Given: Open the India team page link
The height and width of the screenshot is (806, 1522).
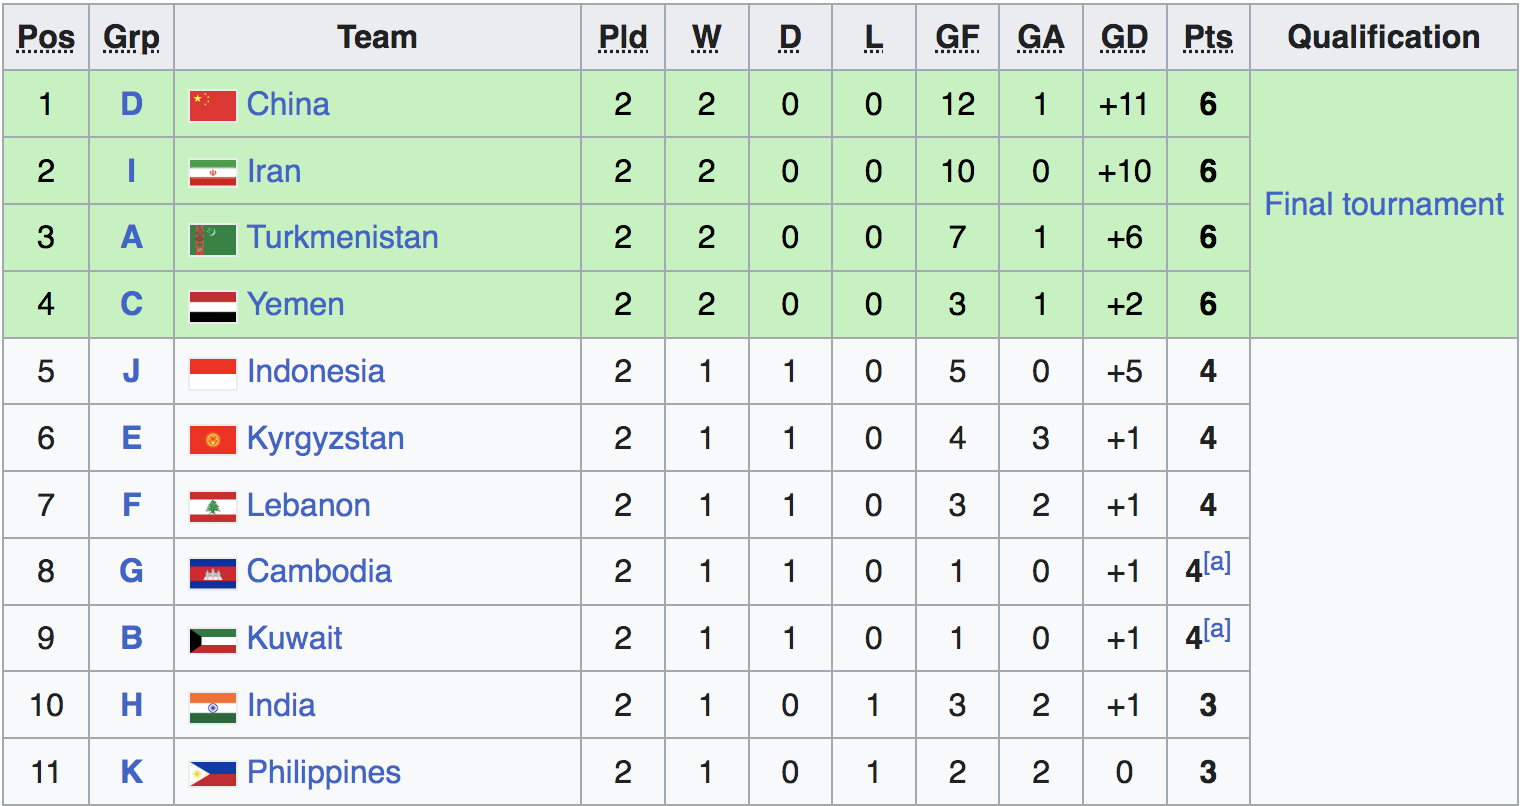Looking at the screenshot, I should click(x=281, y=705).
